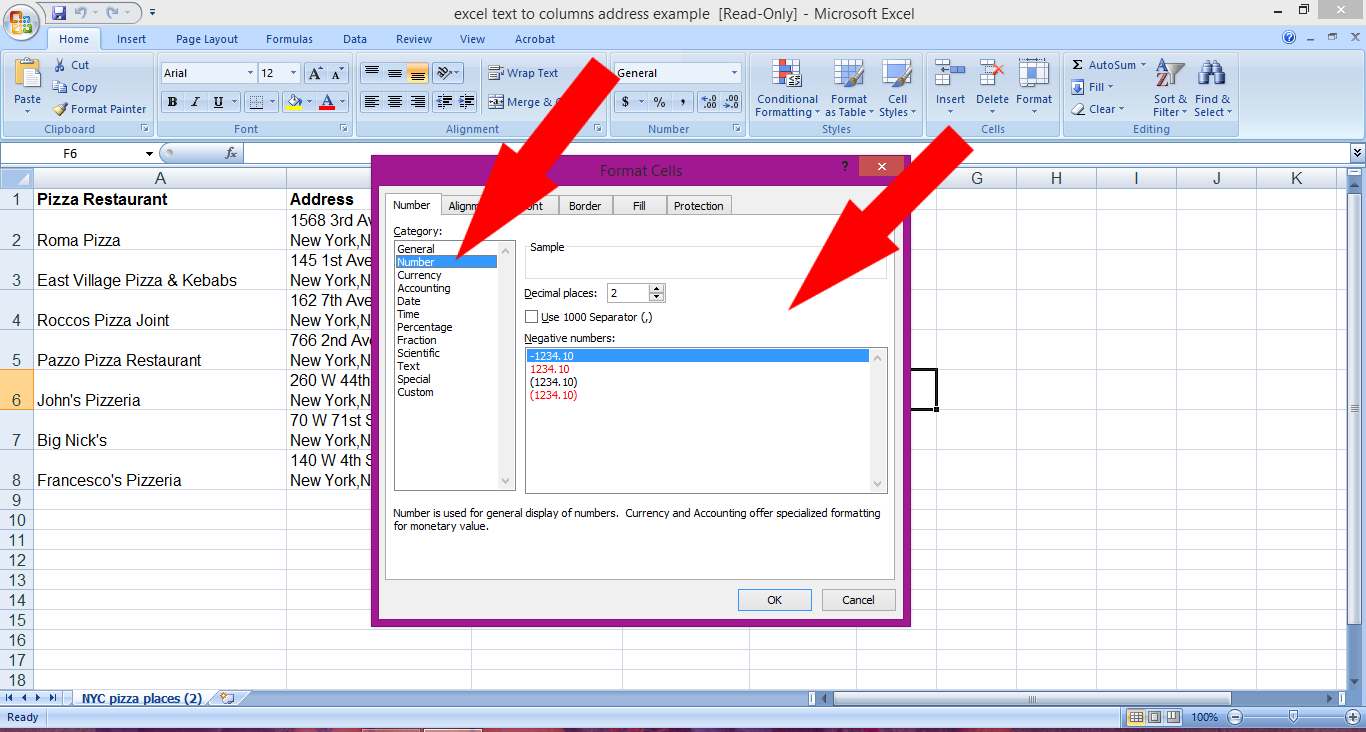The height and width of the screenshot is (732, 1366).
Task: Click the Decimal places up arrow
Action: point(657,288)
